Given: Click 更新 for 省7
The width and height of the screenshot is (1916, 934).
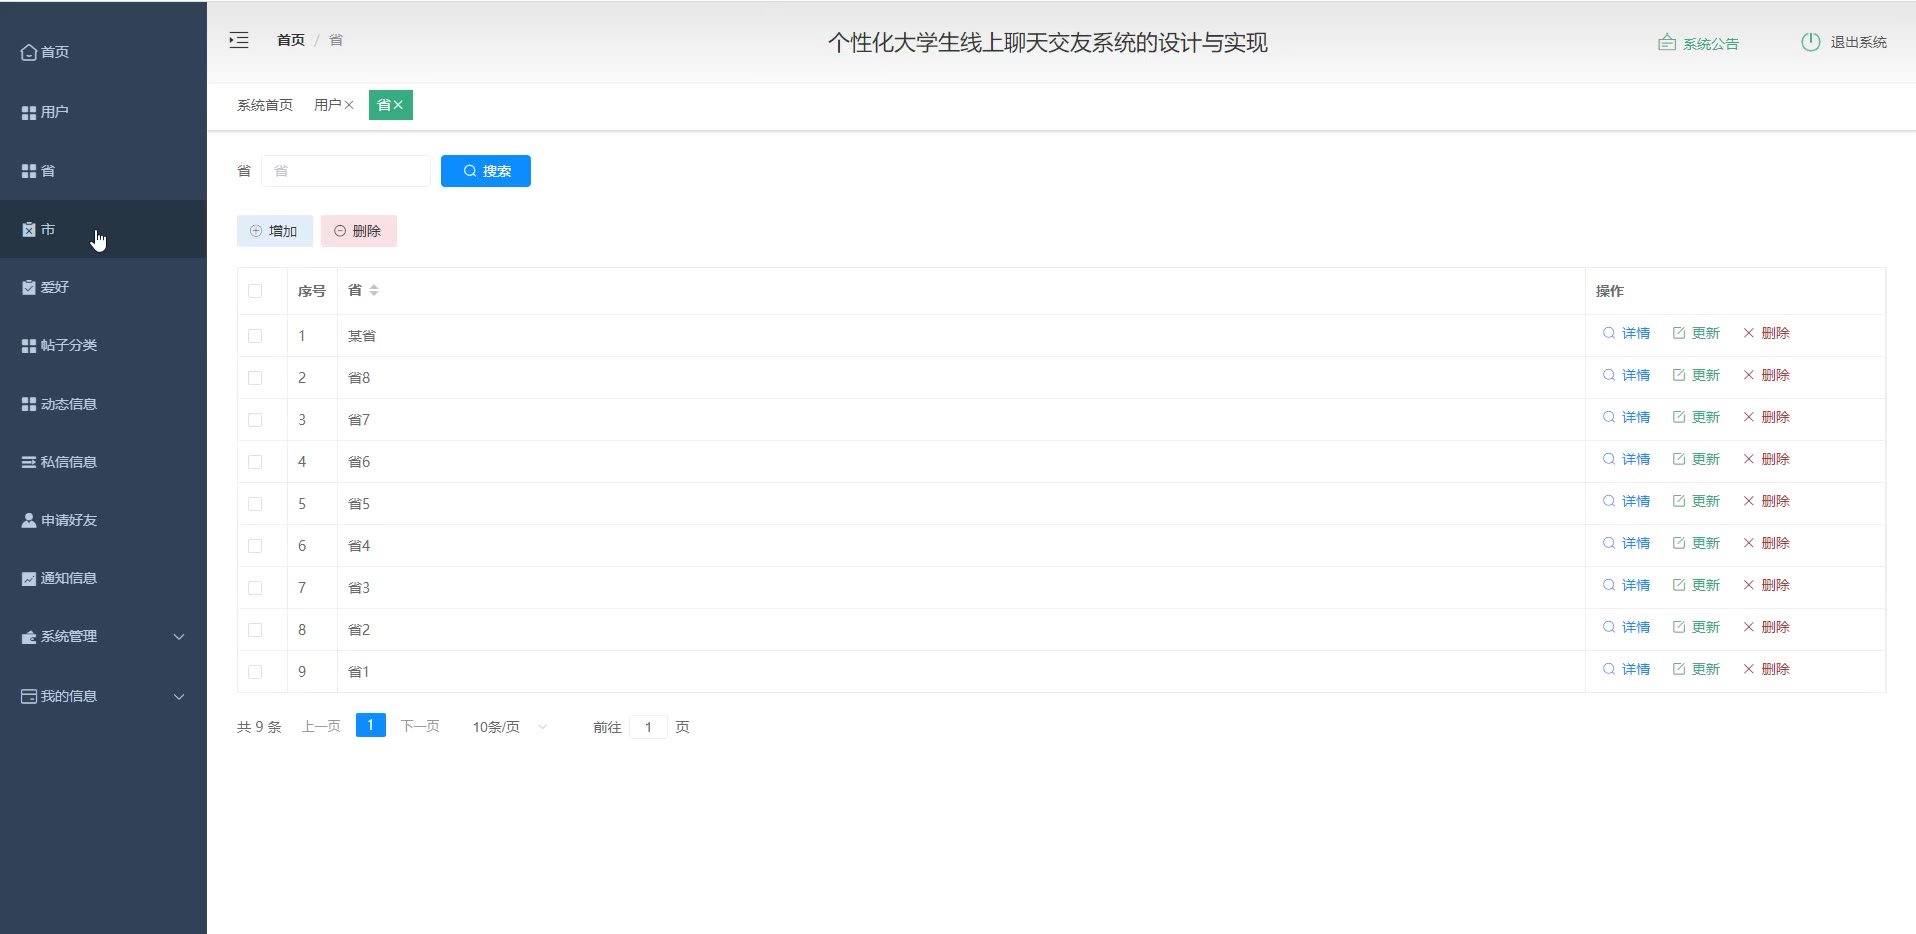Looking at the screenshot, I should (1696, 417).
